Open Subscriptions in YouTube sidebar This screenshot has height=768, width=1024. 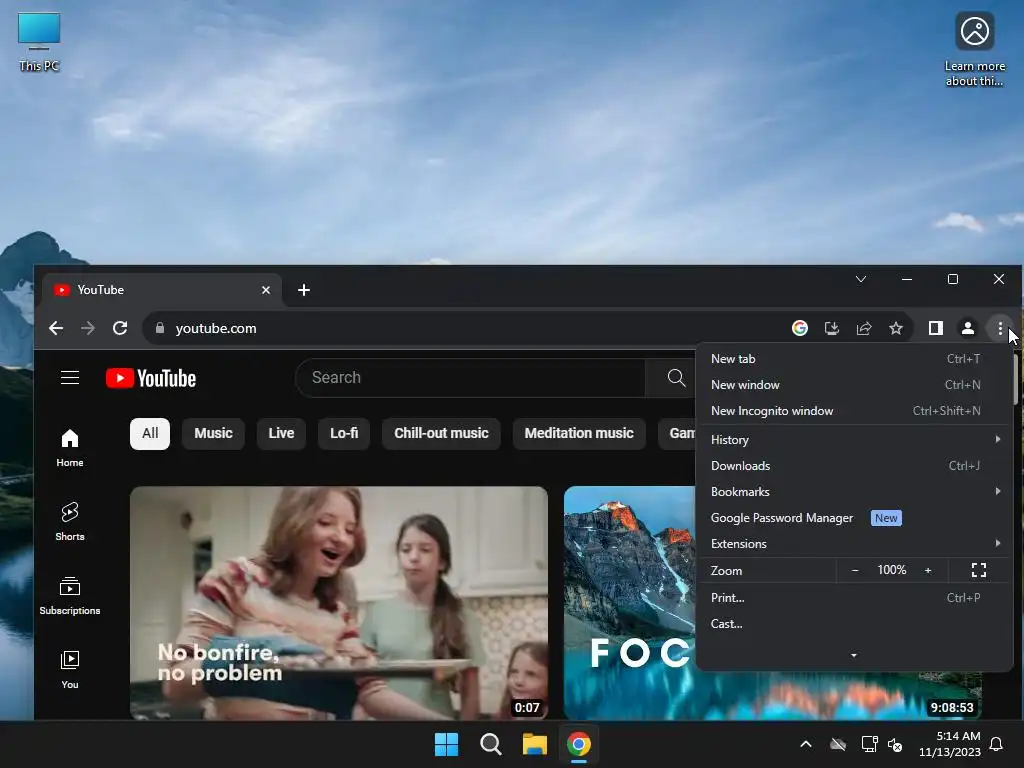click(x=70, y=596)
